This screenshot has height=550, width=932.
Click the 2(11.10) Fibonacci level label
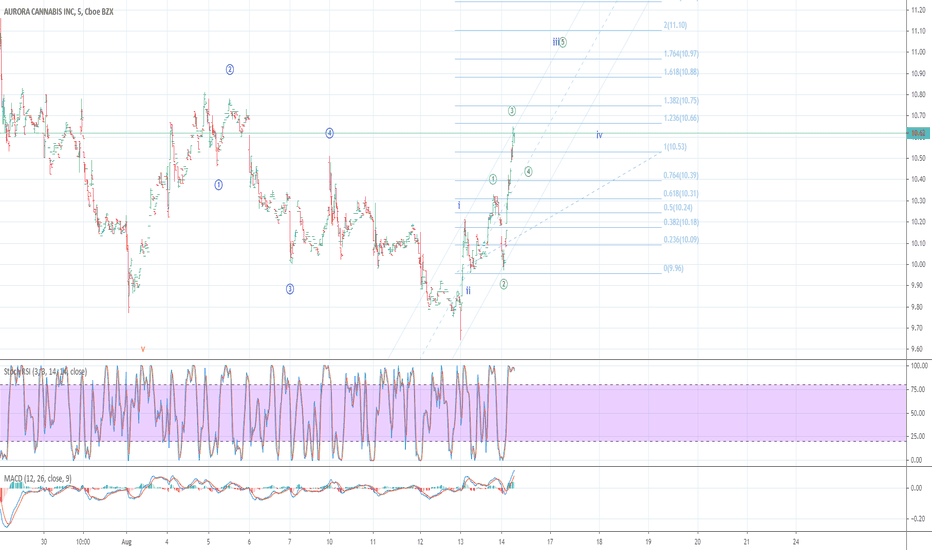click(x=675, y=25)
